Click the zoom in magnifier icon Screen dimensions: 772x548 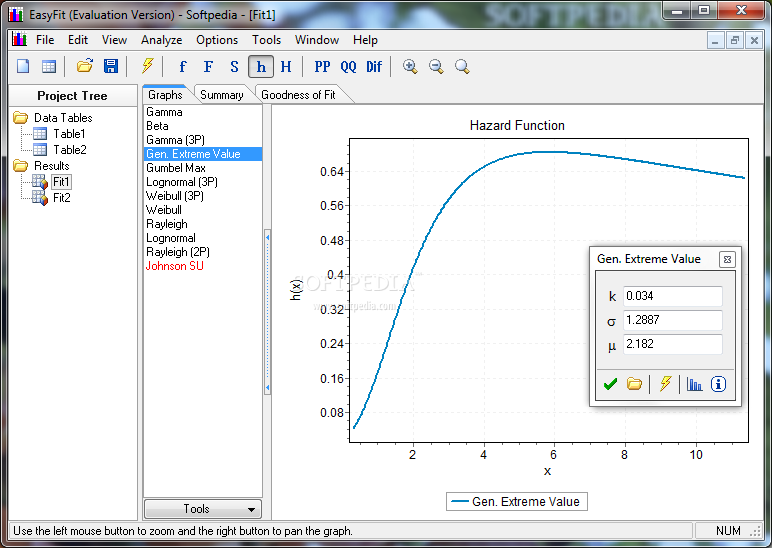click(410, 66)
